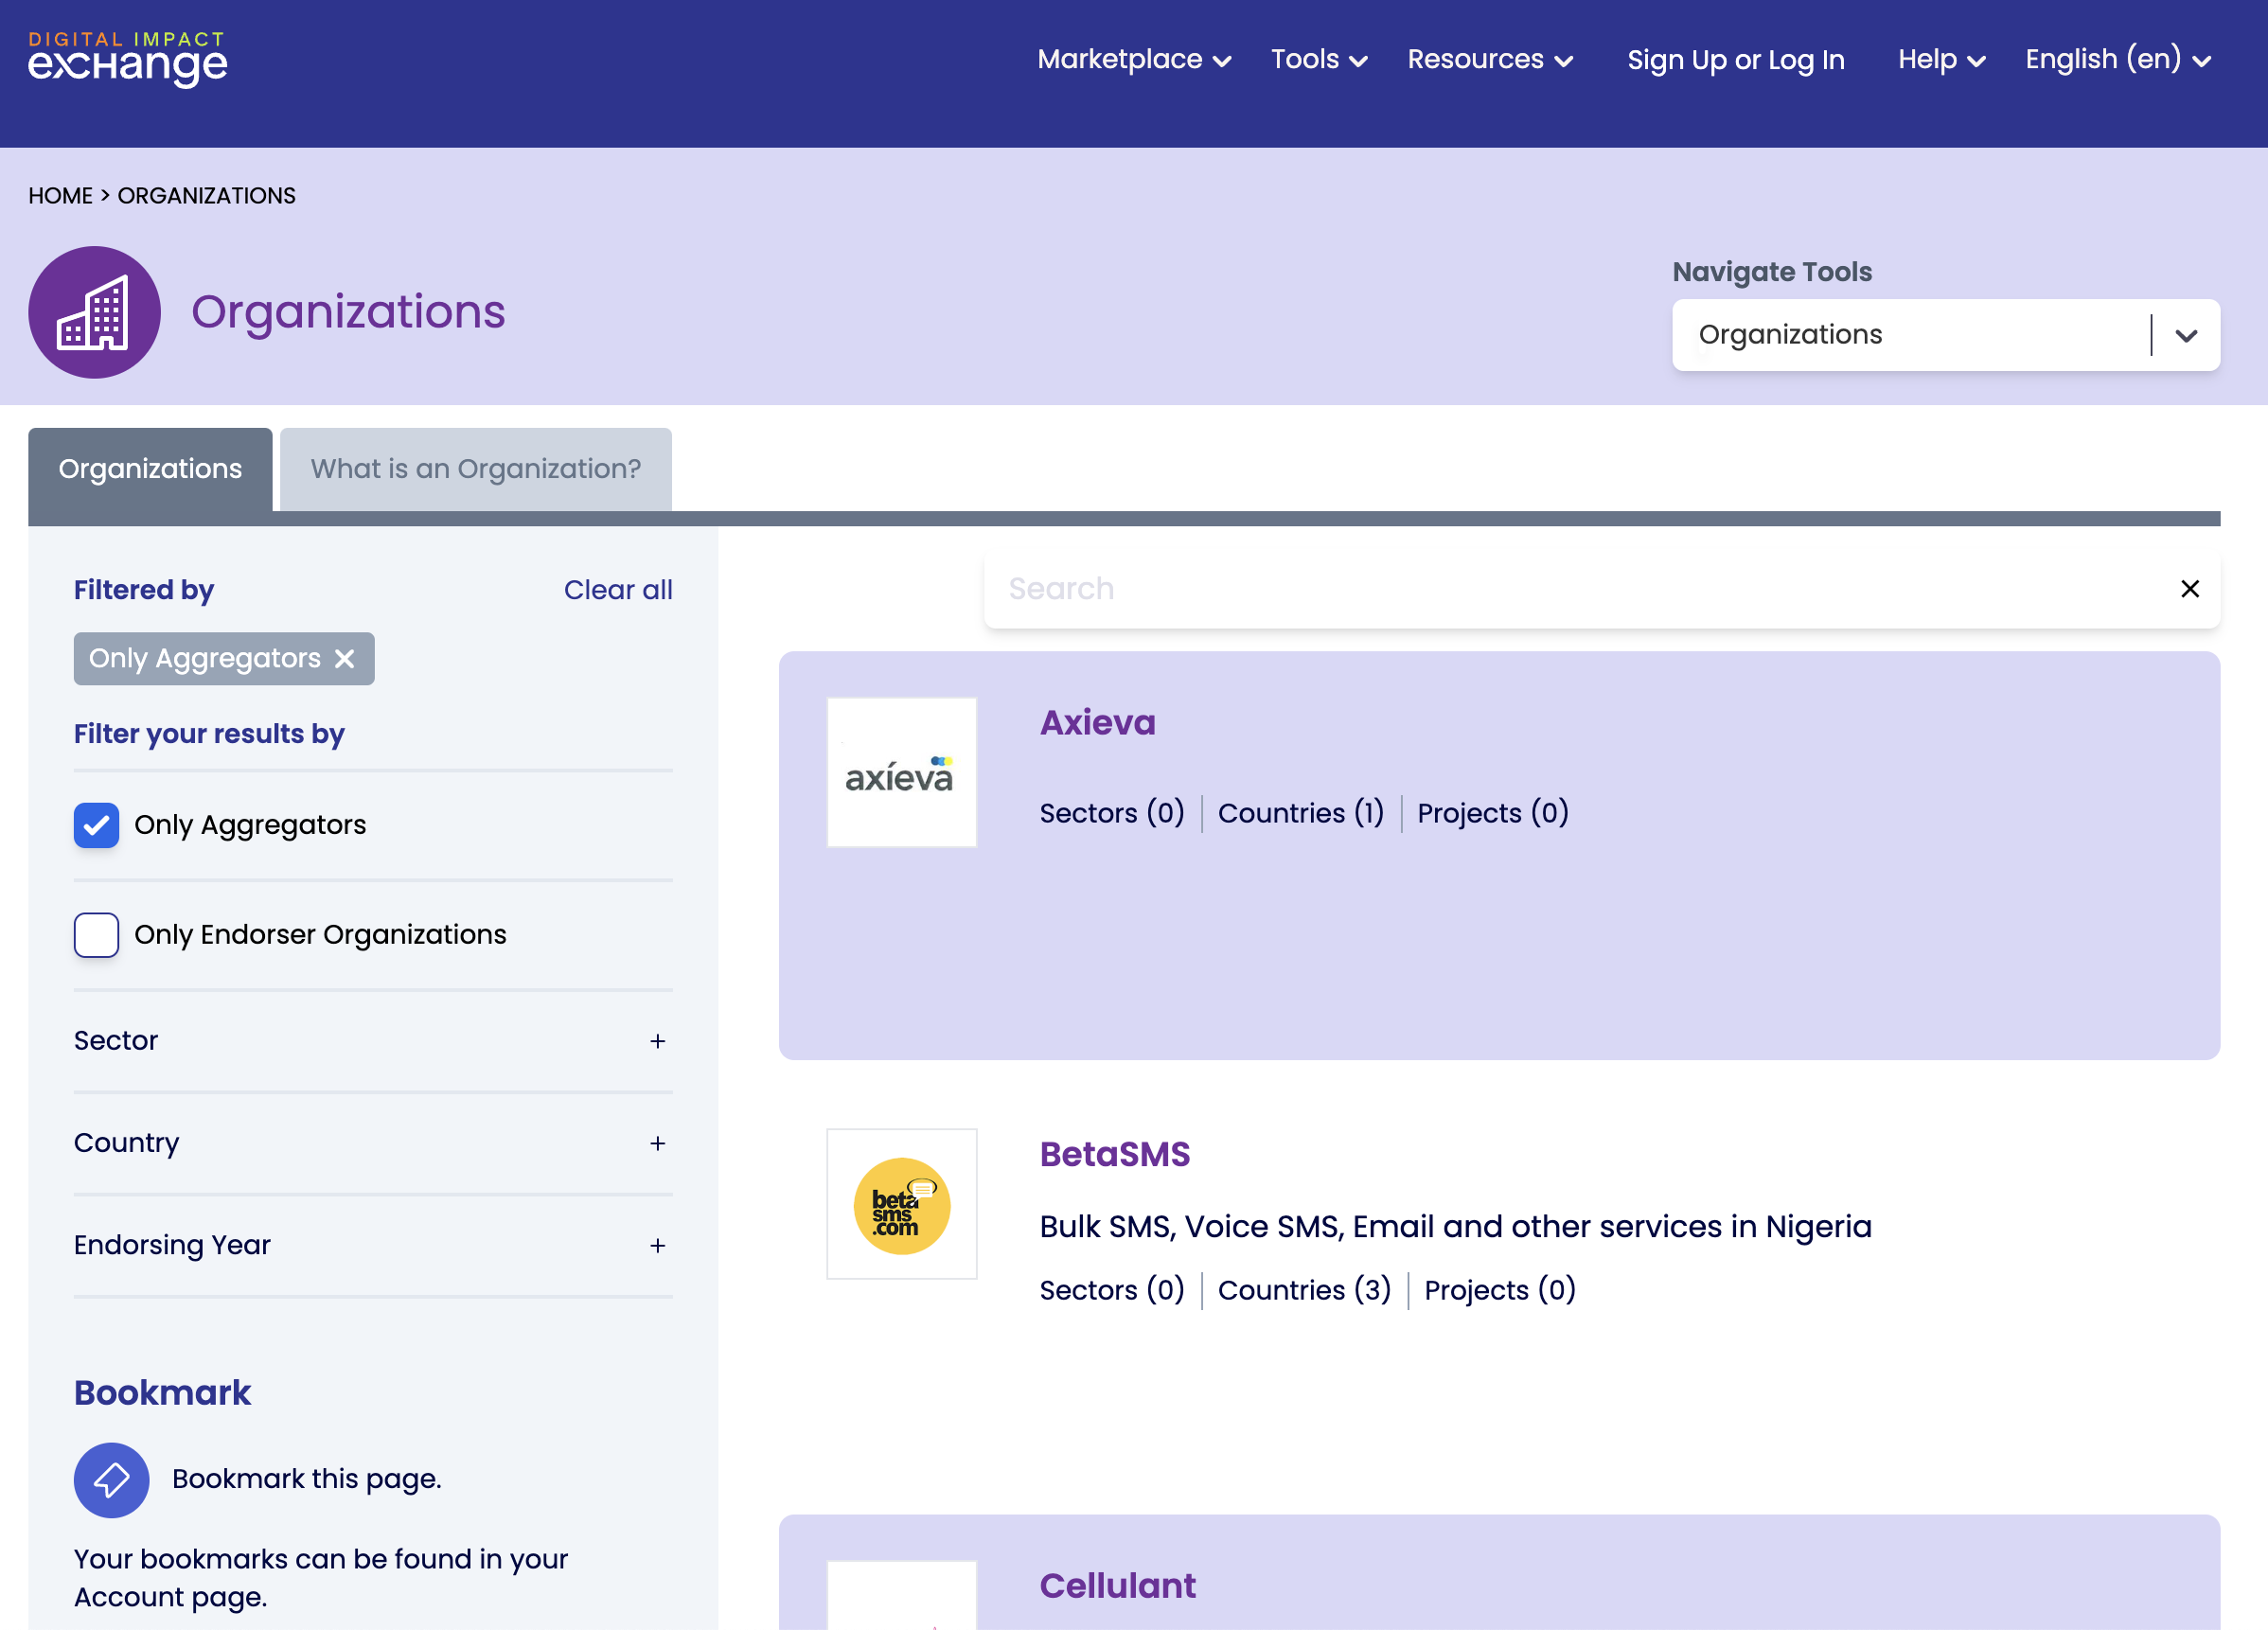Click the Digital Impact Exchange logo
This screenshot has width=2268, height=1630.
[127, 59]
